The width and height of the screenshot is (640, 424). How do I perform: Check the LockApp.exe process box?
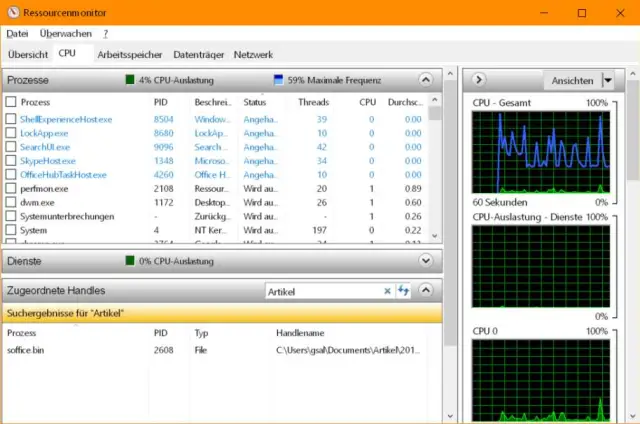pyautogui.click(x=11, y=133)
